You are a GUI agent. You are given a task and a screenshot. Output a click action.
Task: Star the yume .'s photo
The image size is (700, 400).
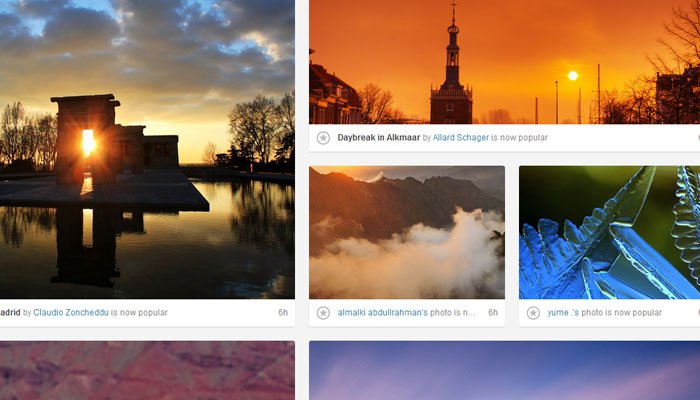pos(533,313)
